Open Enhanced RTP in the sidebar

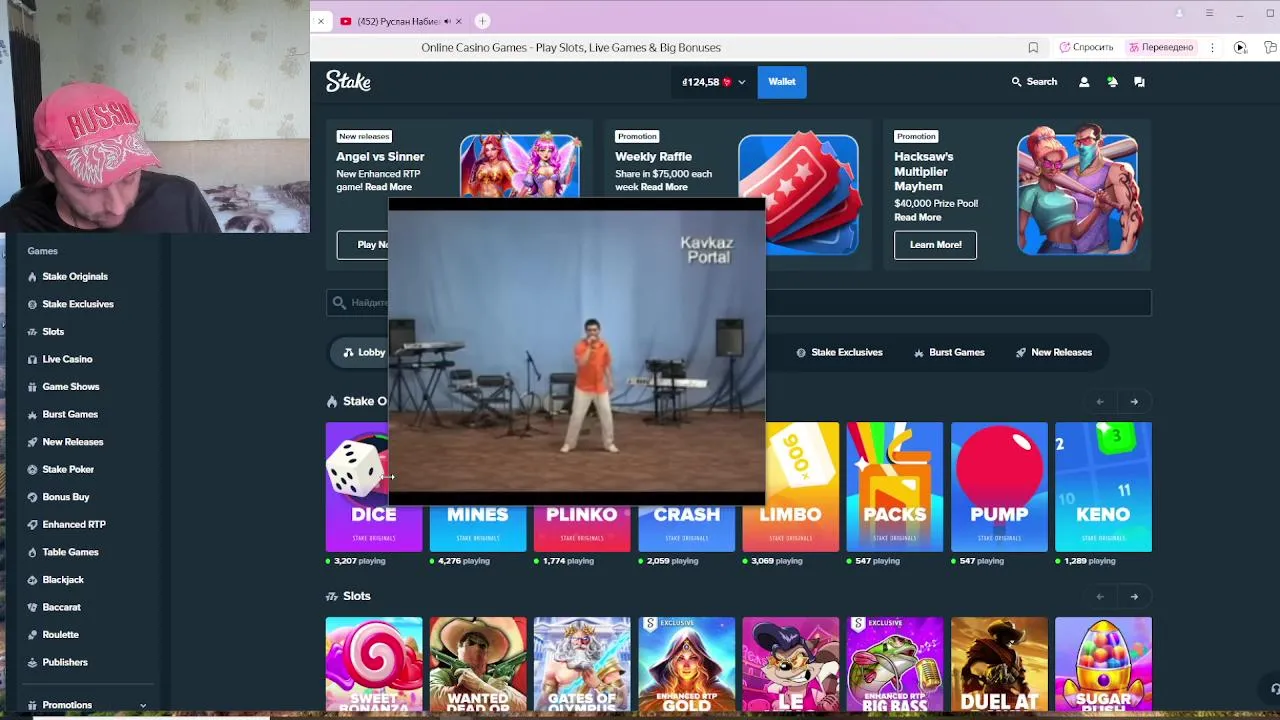pos(74,524)
